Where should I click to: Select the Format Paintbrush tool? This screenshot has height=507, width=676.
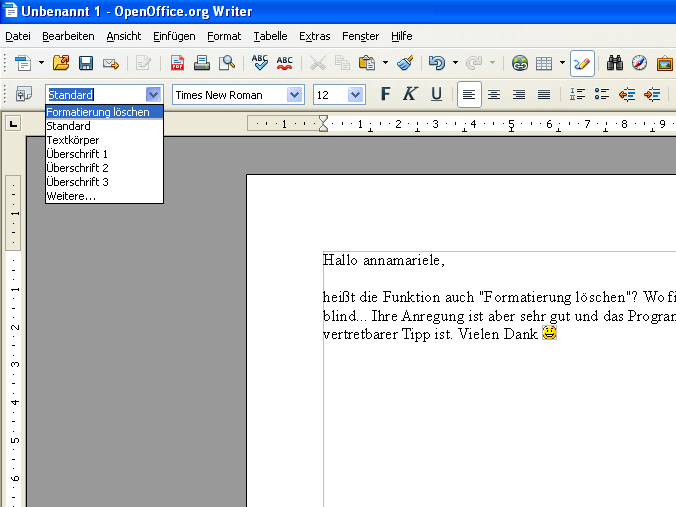[405, 63]
